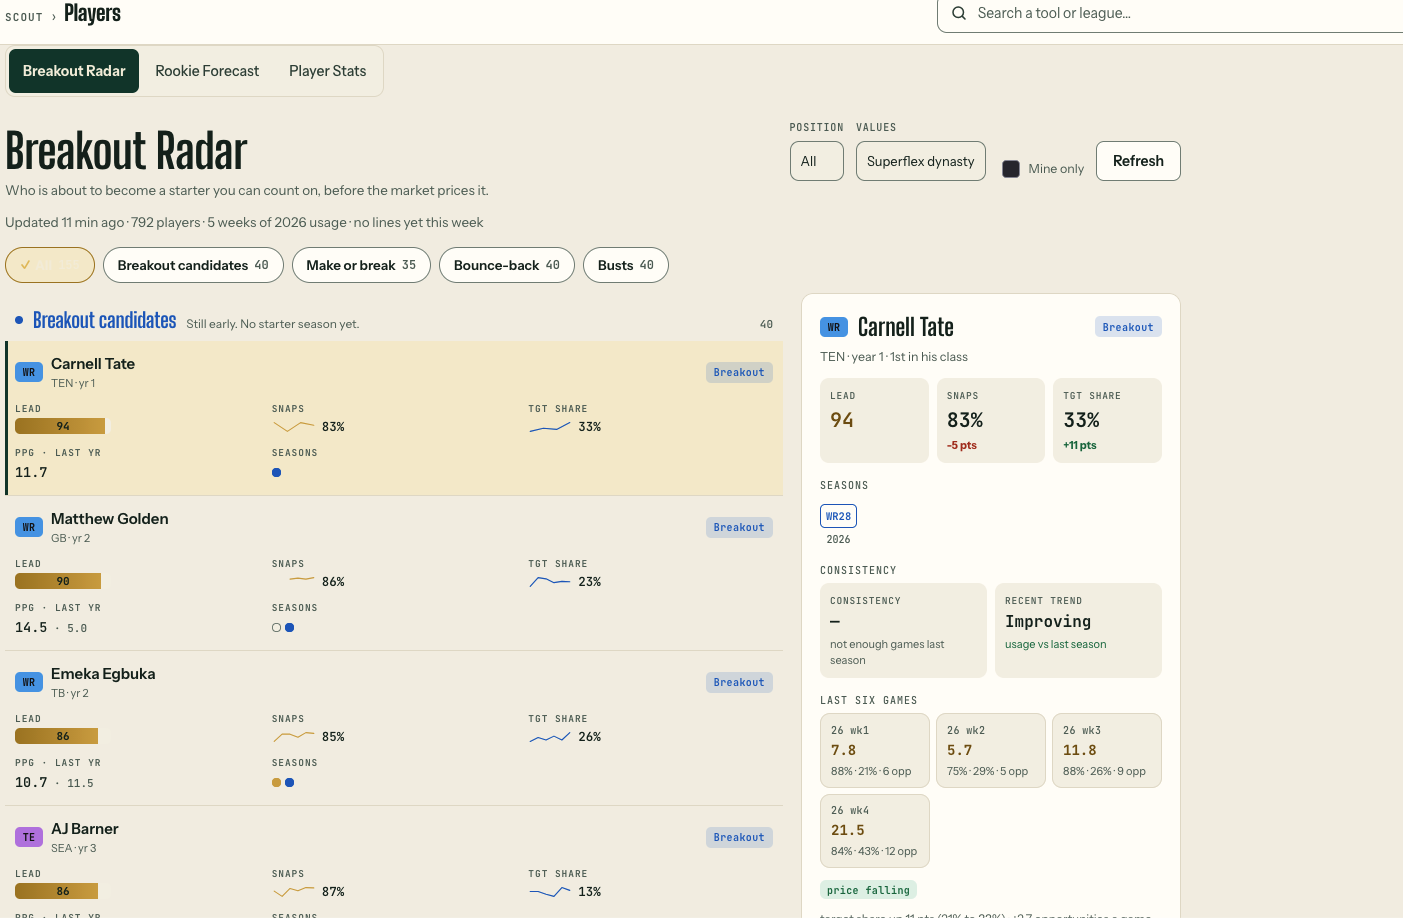
Task: Open the 26 wk1 game card
Action: click(x=875, y=750)
